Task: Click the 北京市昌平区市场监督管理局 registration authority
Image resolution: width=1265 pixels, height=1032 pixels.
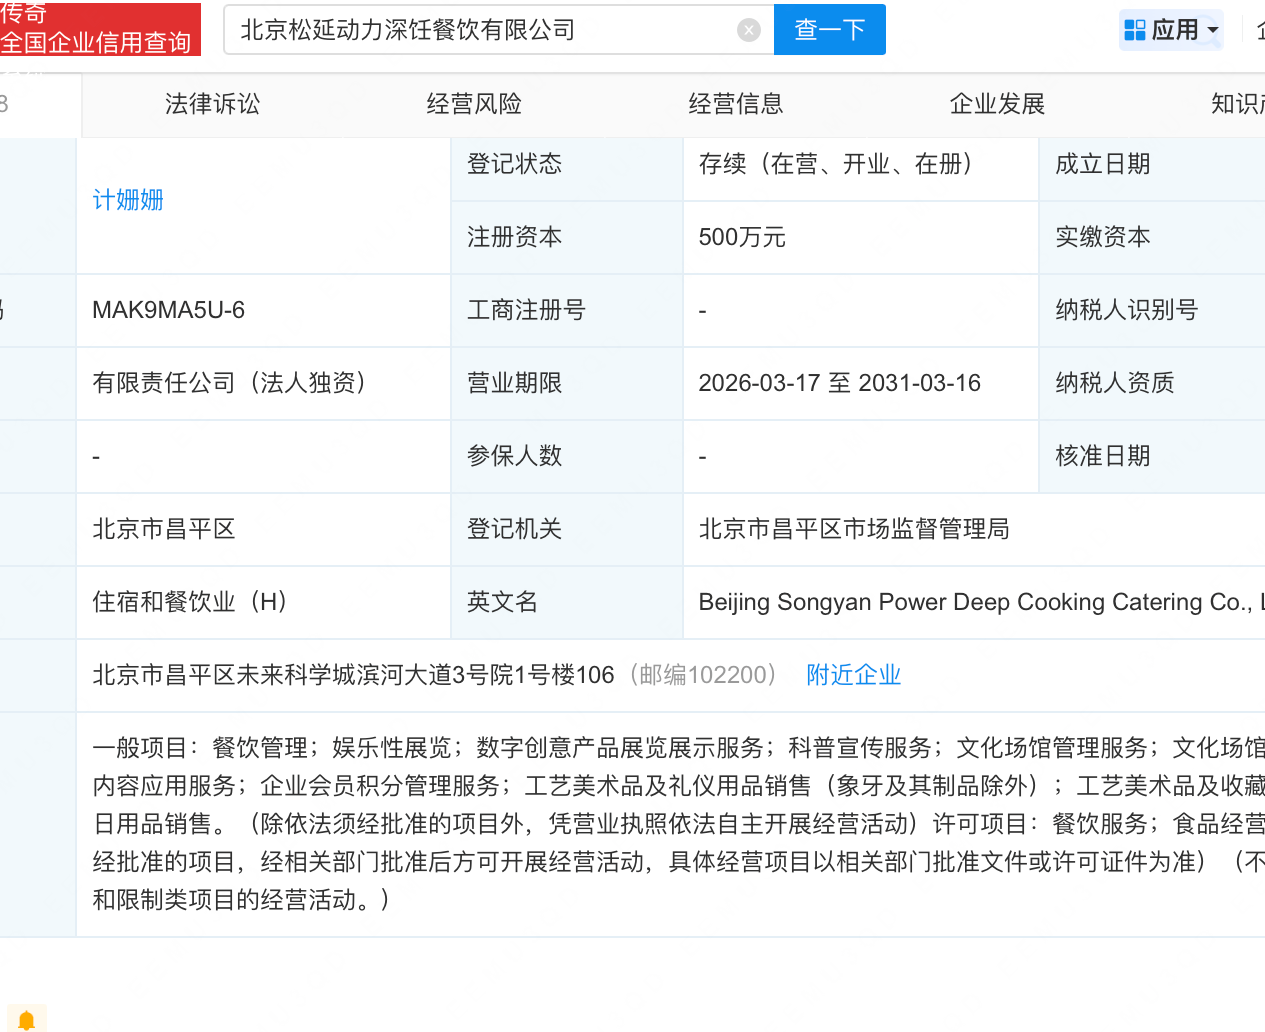Action: coord(853,529)
